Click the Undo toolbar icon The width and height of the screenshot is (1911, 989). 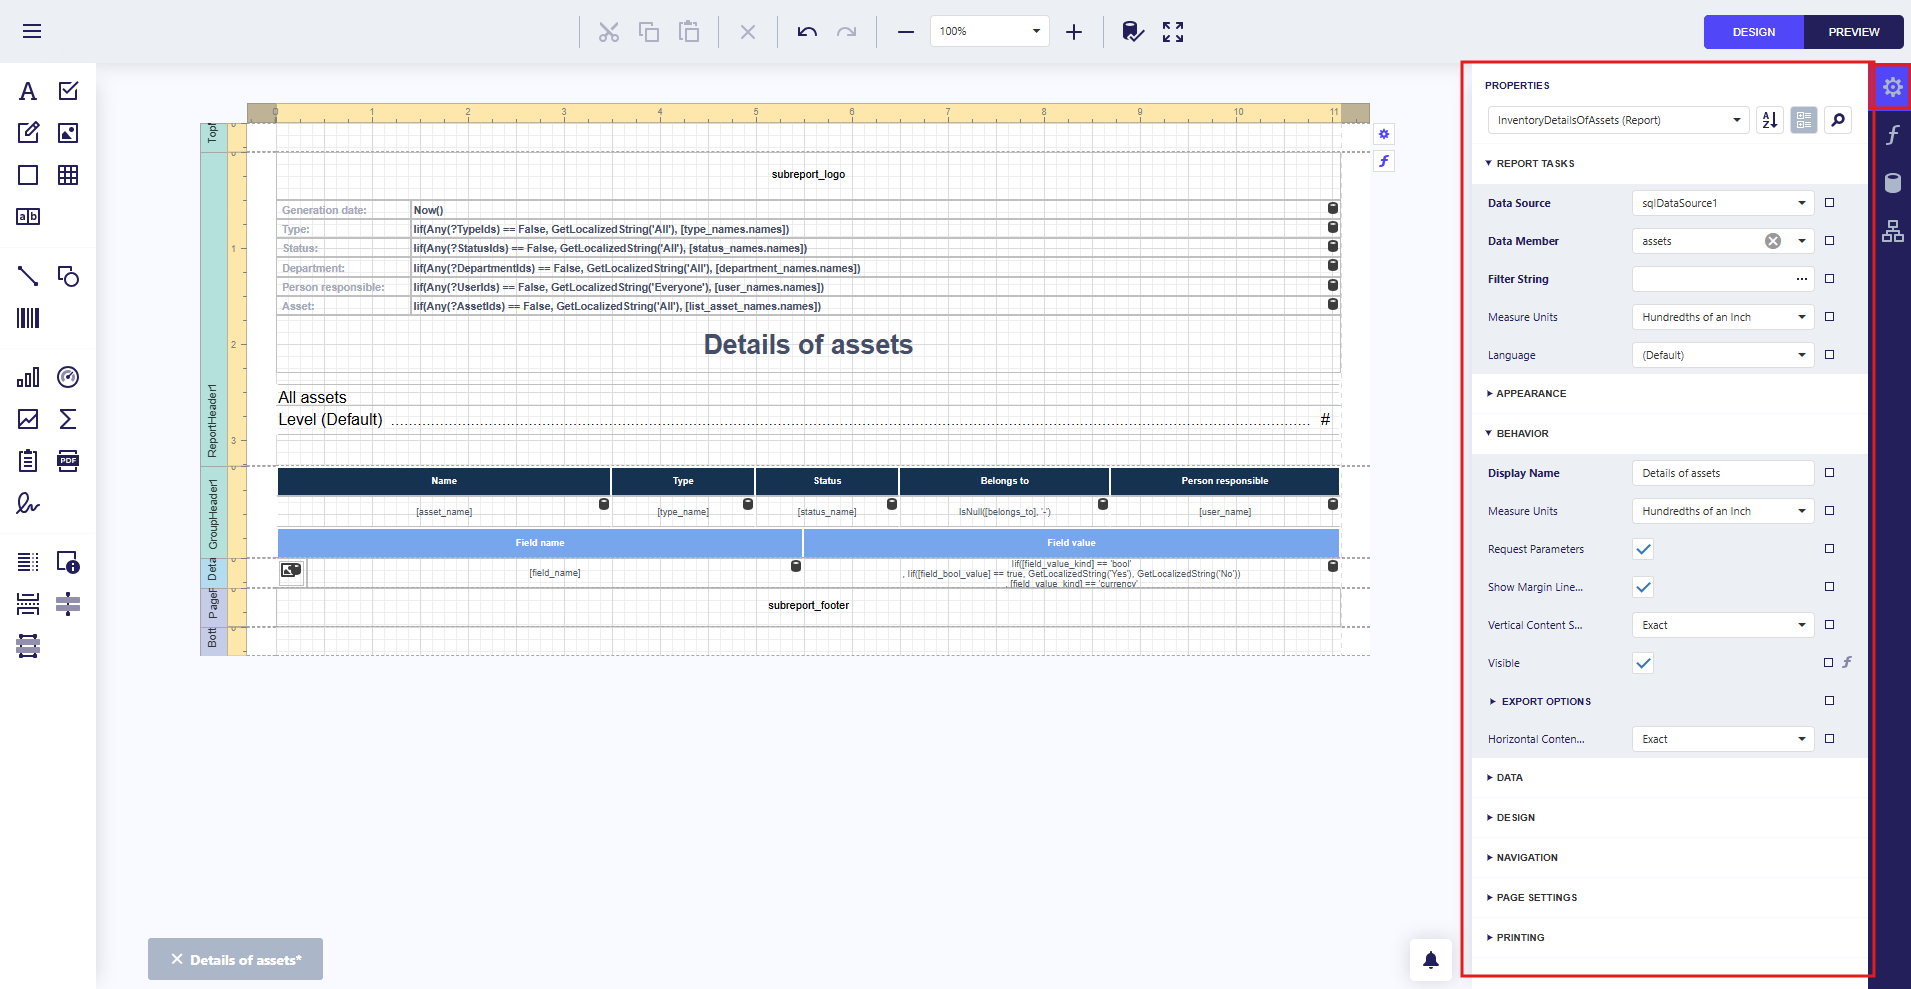tap(807, 32)
